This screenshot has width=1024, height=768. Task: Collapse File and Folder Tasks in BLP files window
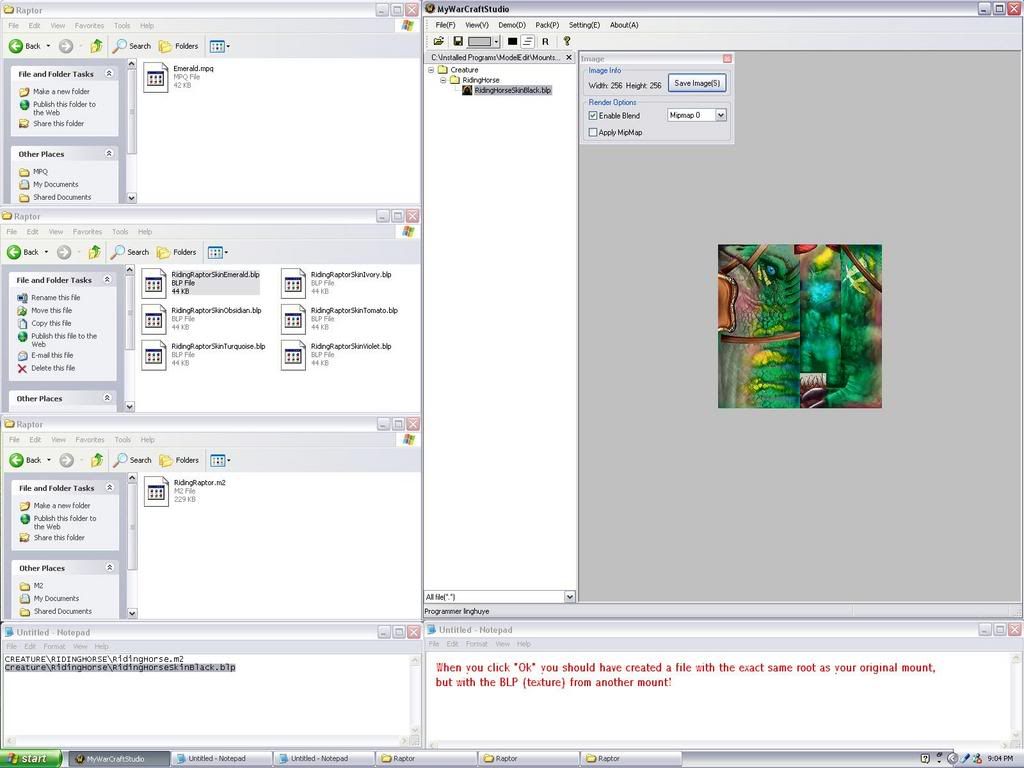(x=107, y=280)
